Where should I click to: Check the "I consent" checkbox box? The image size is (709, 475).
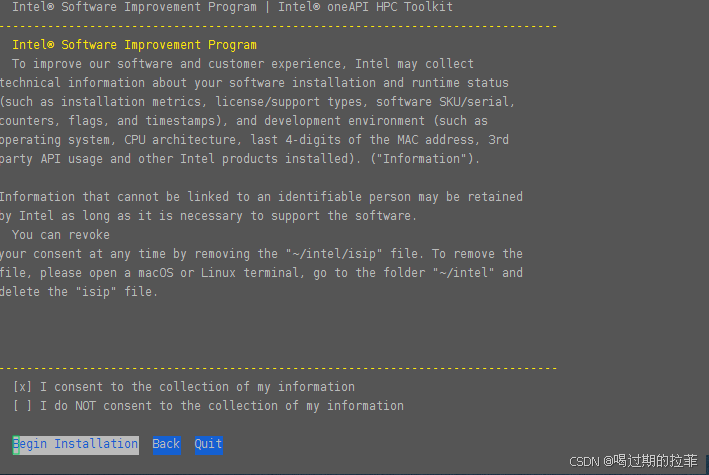(22, 387)
